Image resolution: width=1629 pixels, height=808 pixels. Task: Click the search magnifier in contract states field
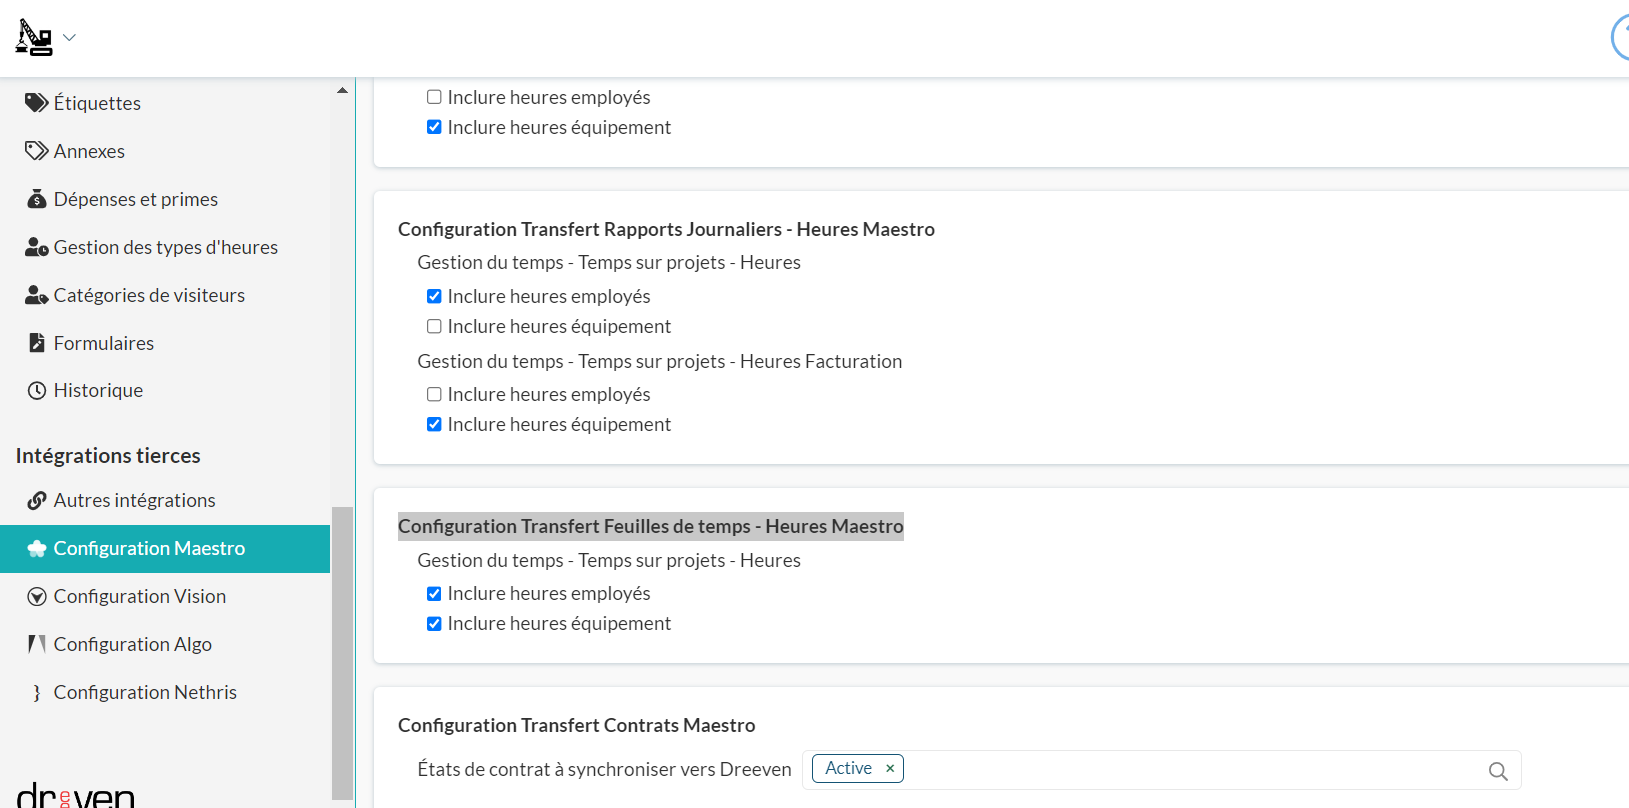click(1498, 771)
